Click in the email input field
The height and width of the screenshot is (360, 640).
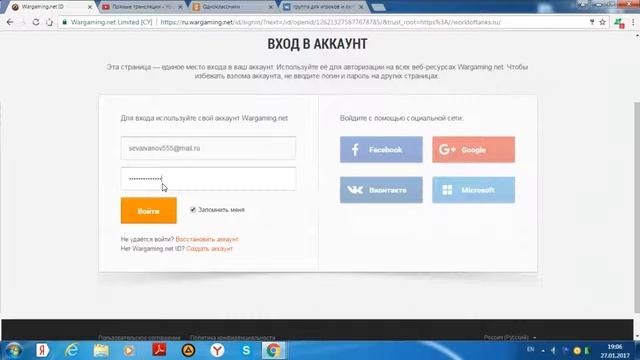click(208, 148)
